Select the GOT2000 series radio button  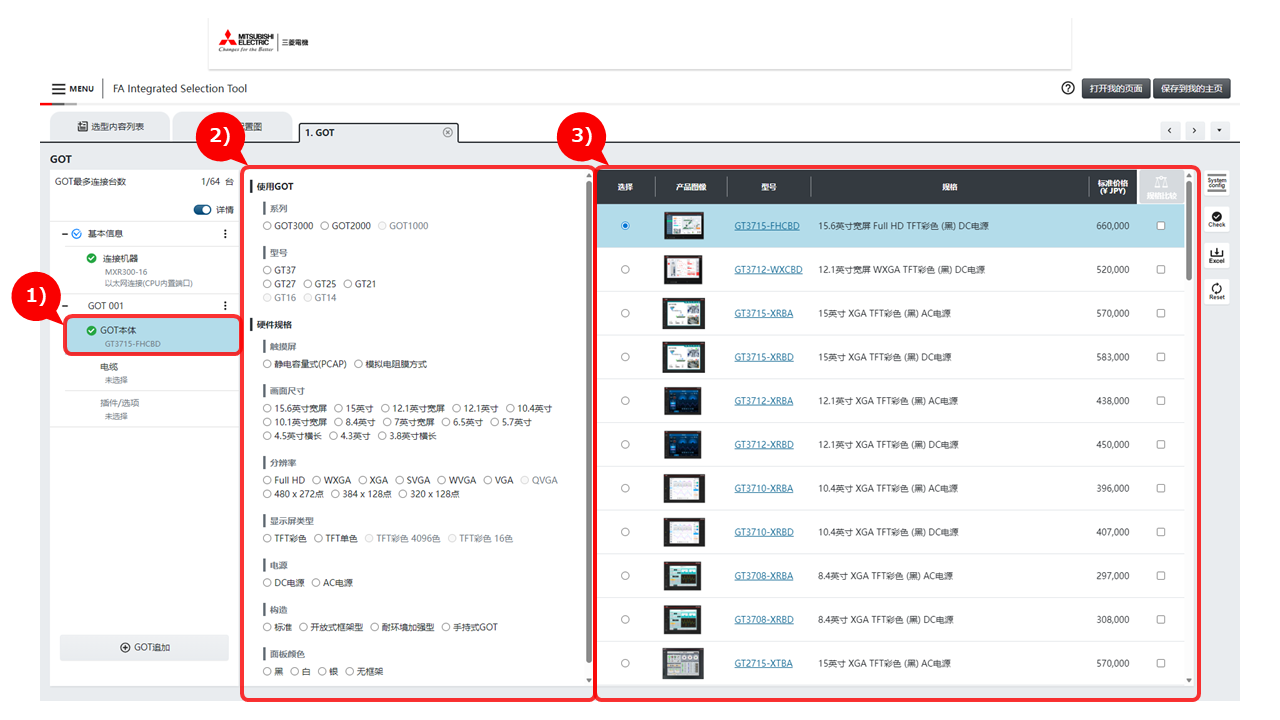tap(325, 226)
